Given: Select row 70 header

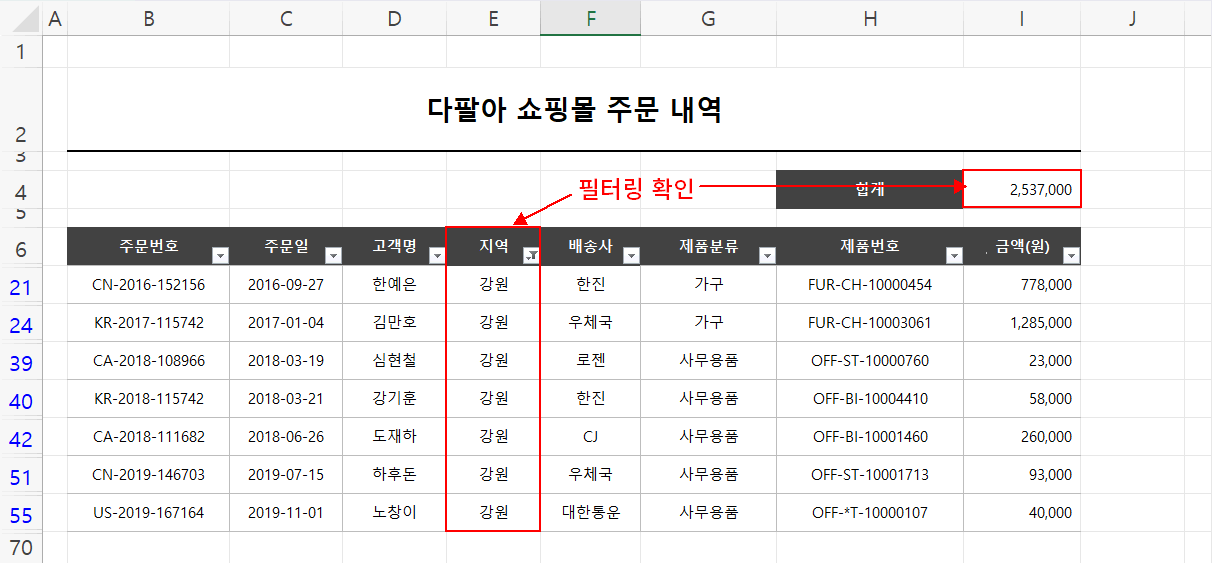Looking at the screenshot, I should tap(21, 548).
